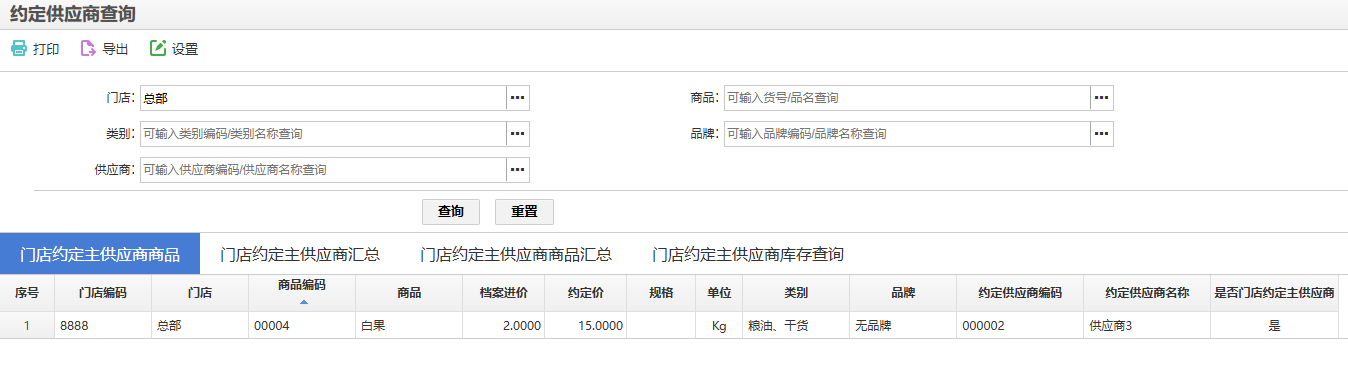
Task: Click the 档案进价 column header
Action: coord(503,293)
